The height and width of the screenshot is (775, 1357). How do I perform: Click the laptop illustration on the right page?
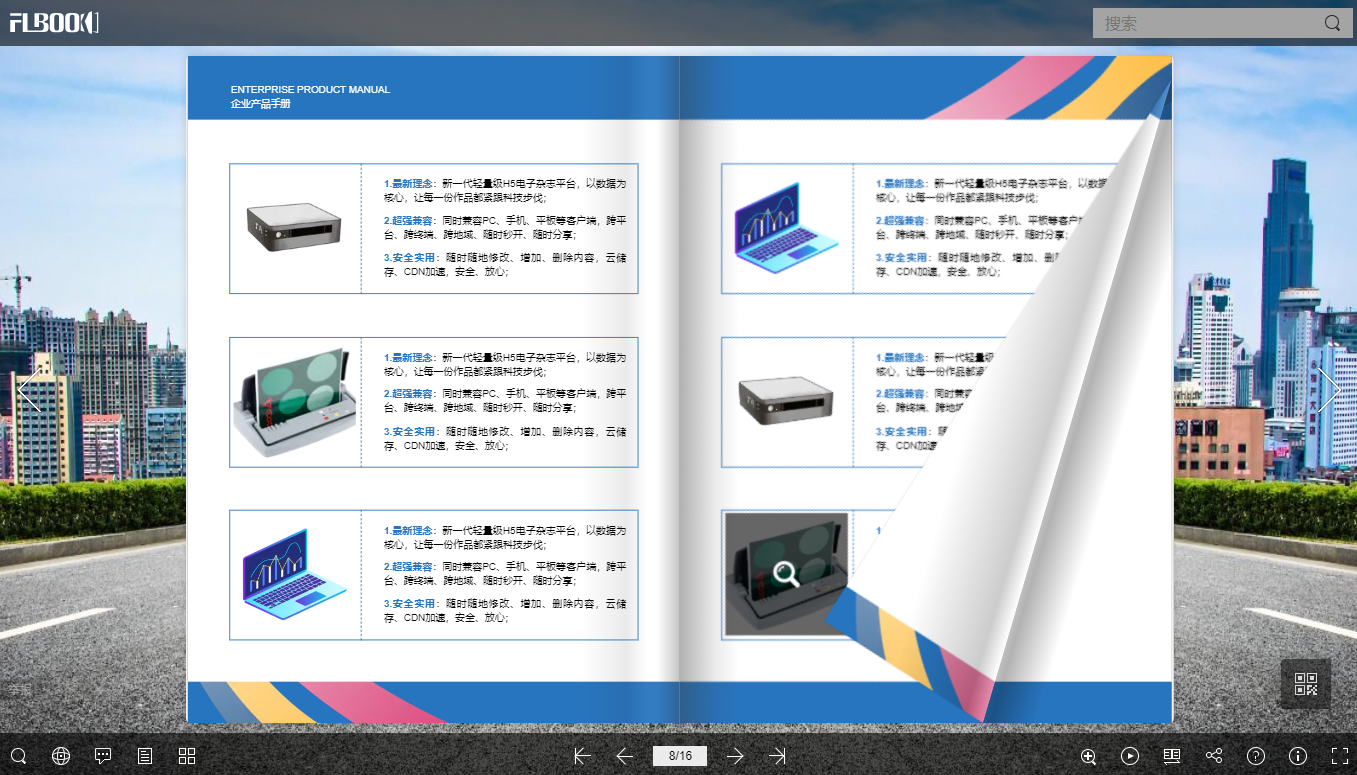click(787, 227)
